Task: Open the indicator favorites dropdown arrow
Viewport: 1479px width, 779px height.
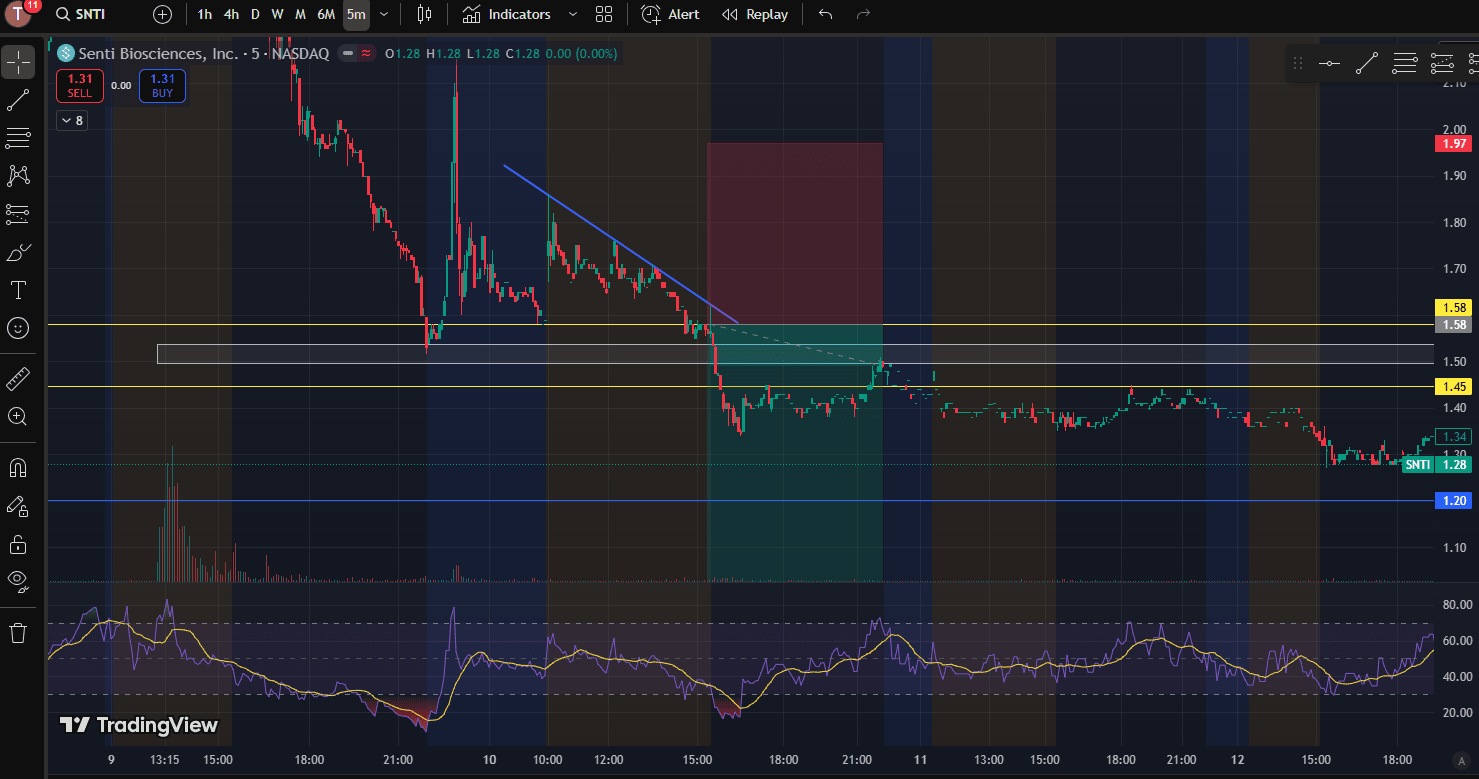Action: (572, 14)
